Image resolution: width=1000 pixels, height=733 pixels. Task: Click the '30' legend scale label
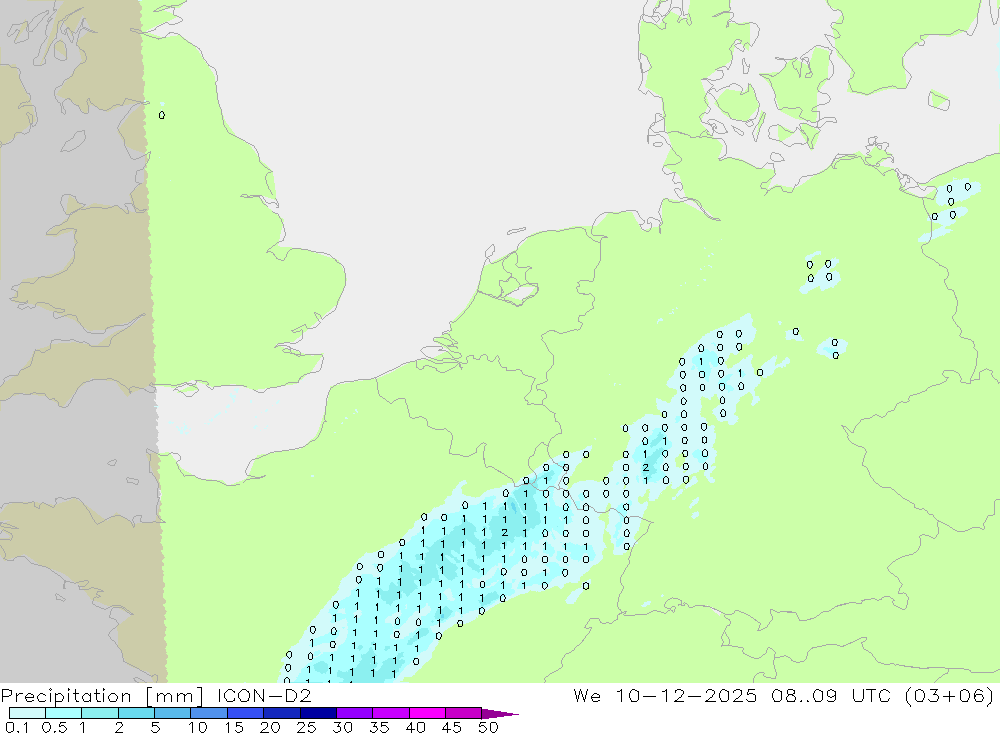point(343,727)
